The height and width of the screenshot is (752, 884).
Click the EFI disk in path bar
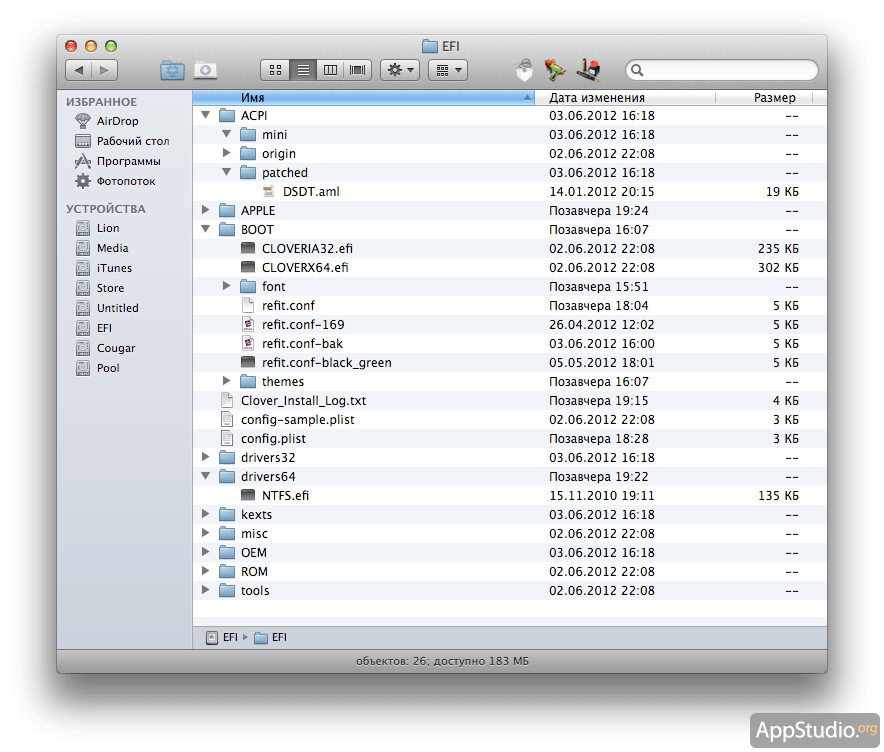pyautogui.click(x=222, y=638)
